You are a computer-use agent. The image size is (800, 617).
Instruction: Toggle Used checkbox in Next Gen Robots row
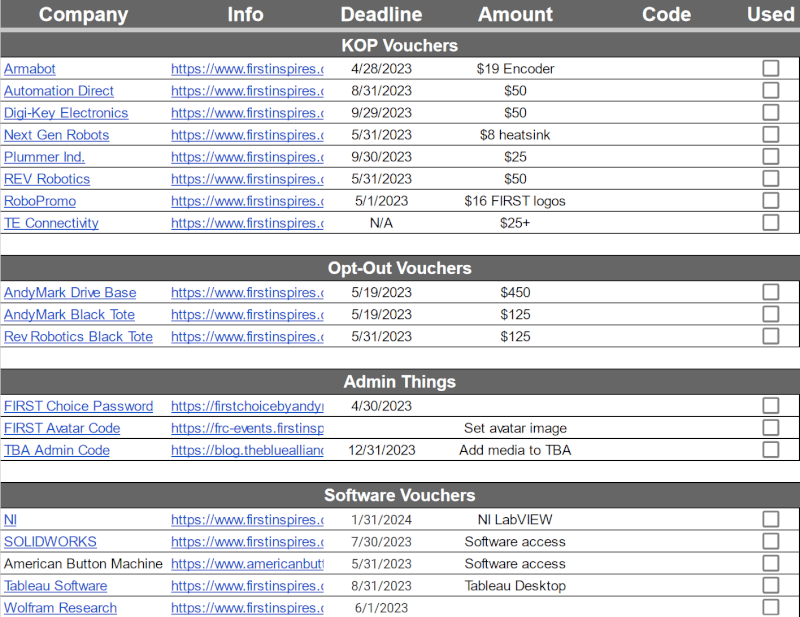click(770, 135)
